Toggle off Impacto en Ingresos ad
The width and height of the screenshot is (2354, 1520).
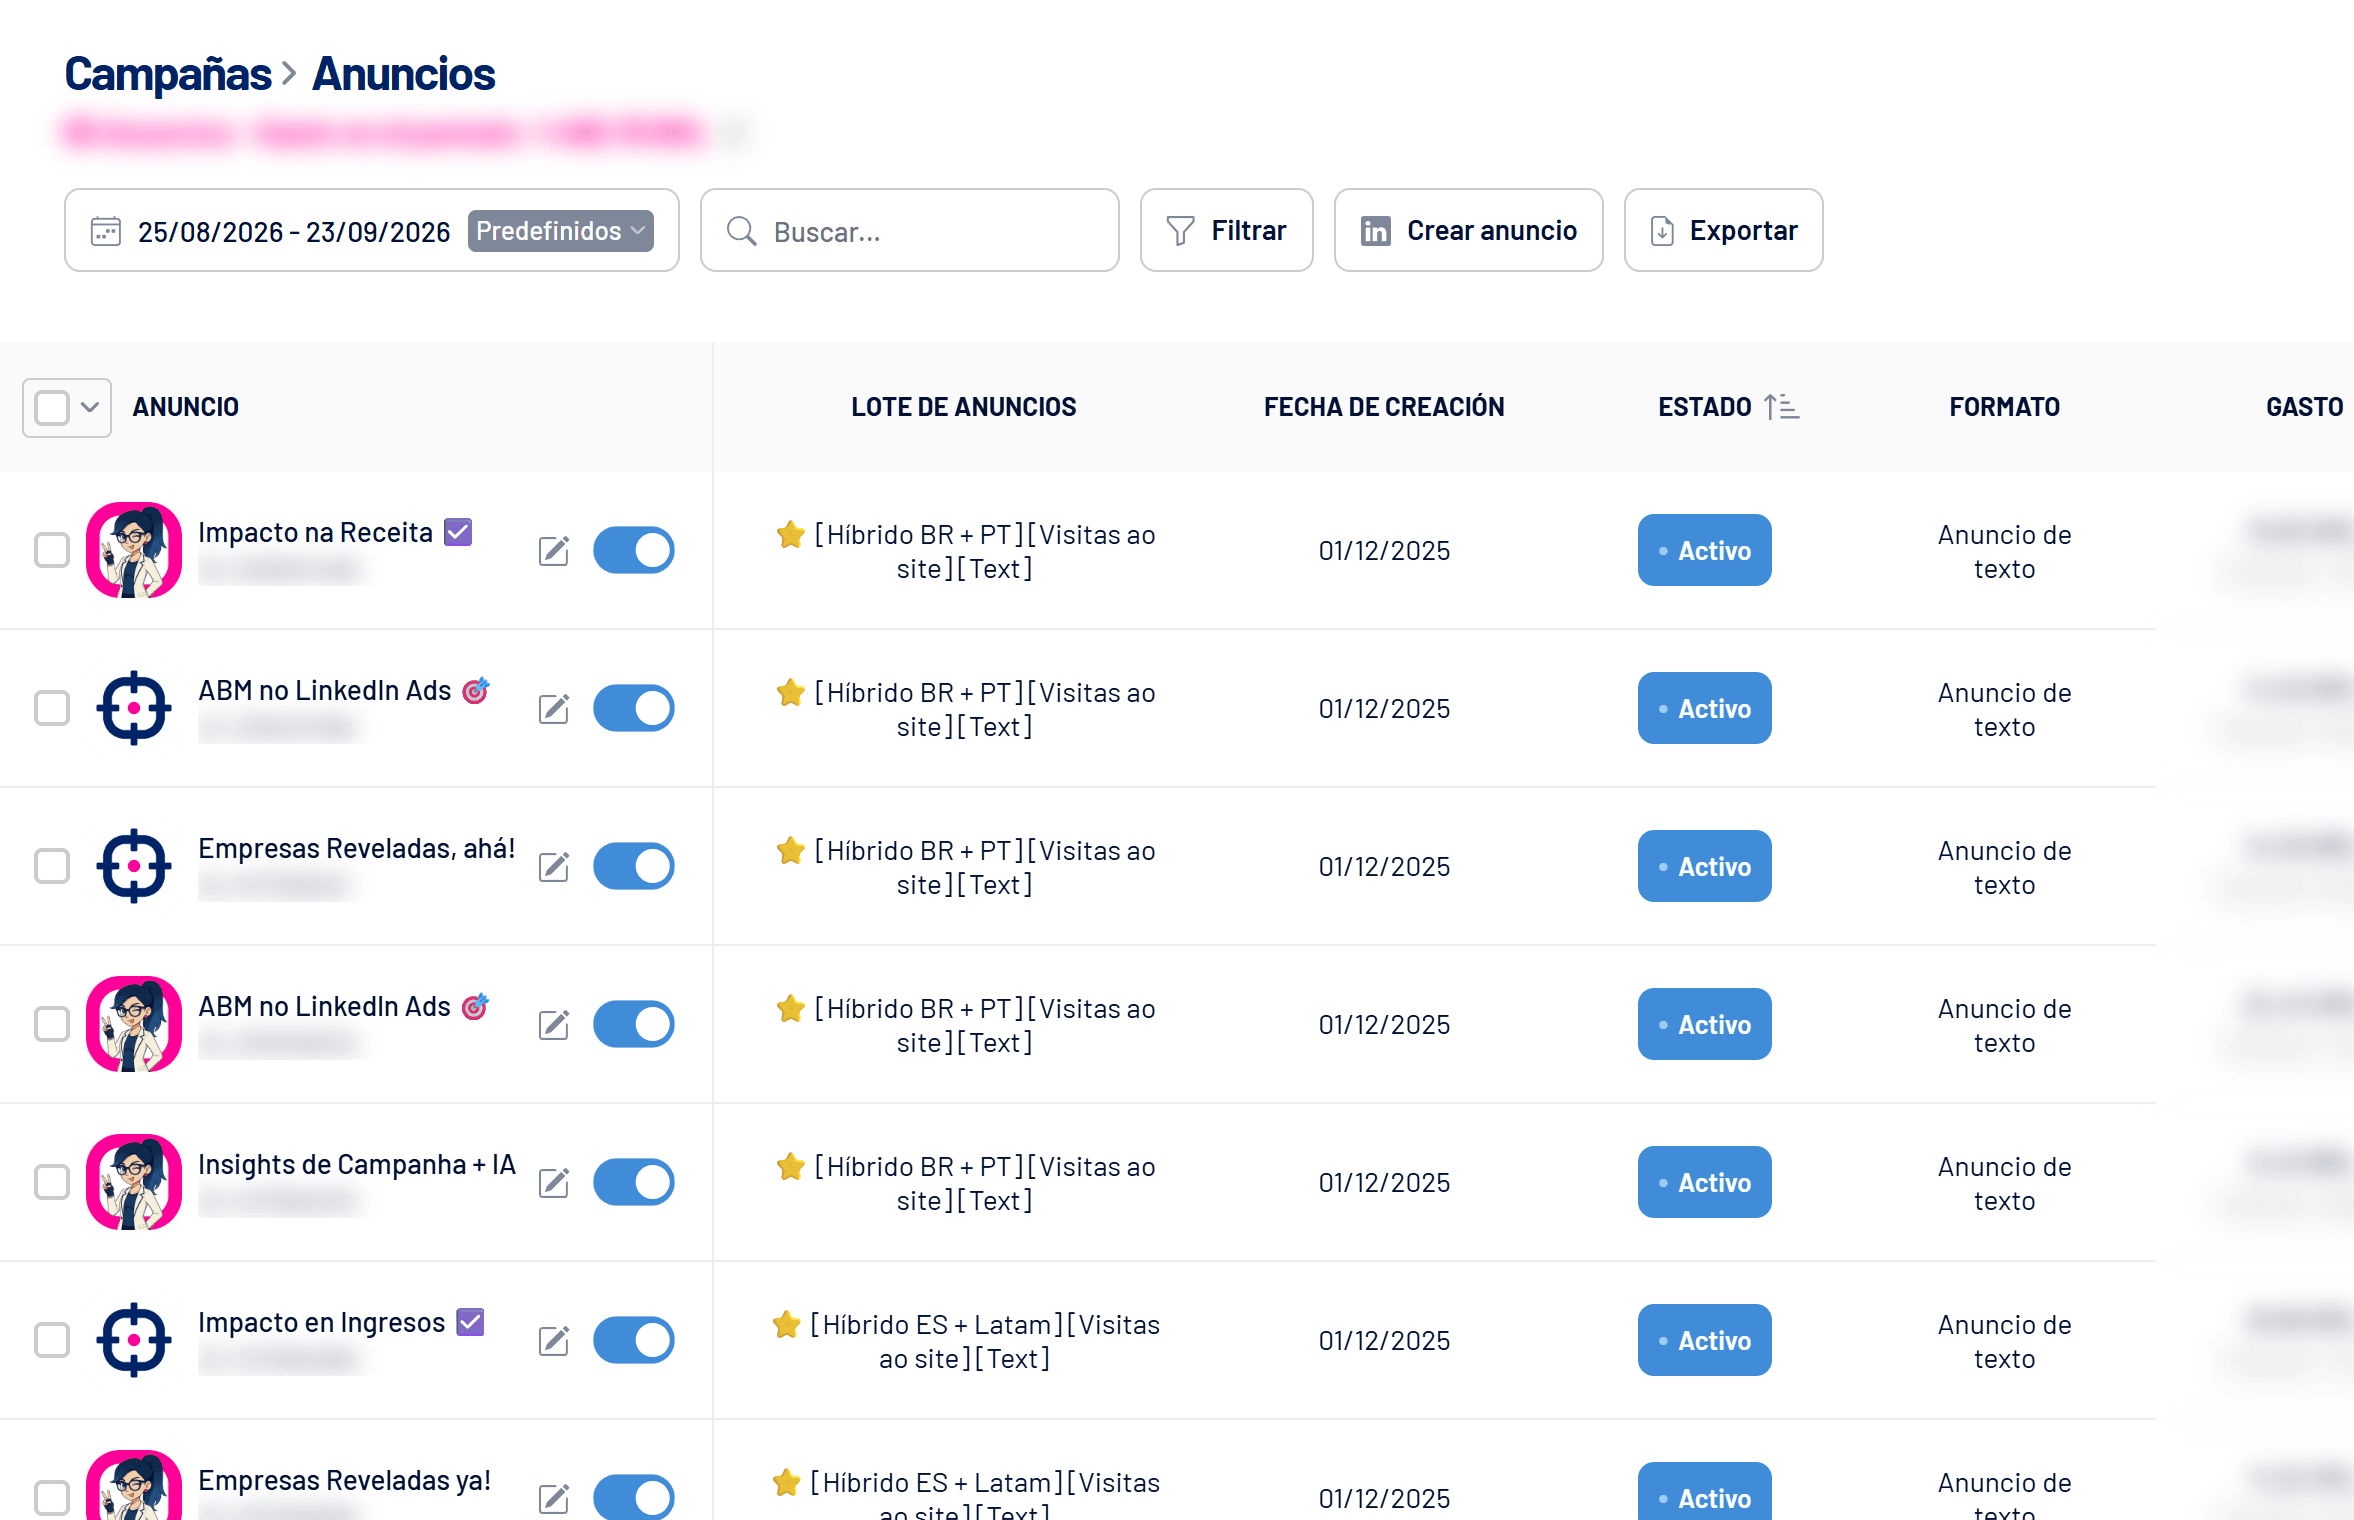coord(634,1340)
